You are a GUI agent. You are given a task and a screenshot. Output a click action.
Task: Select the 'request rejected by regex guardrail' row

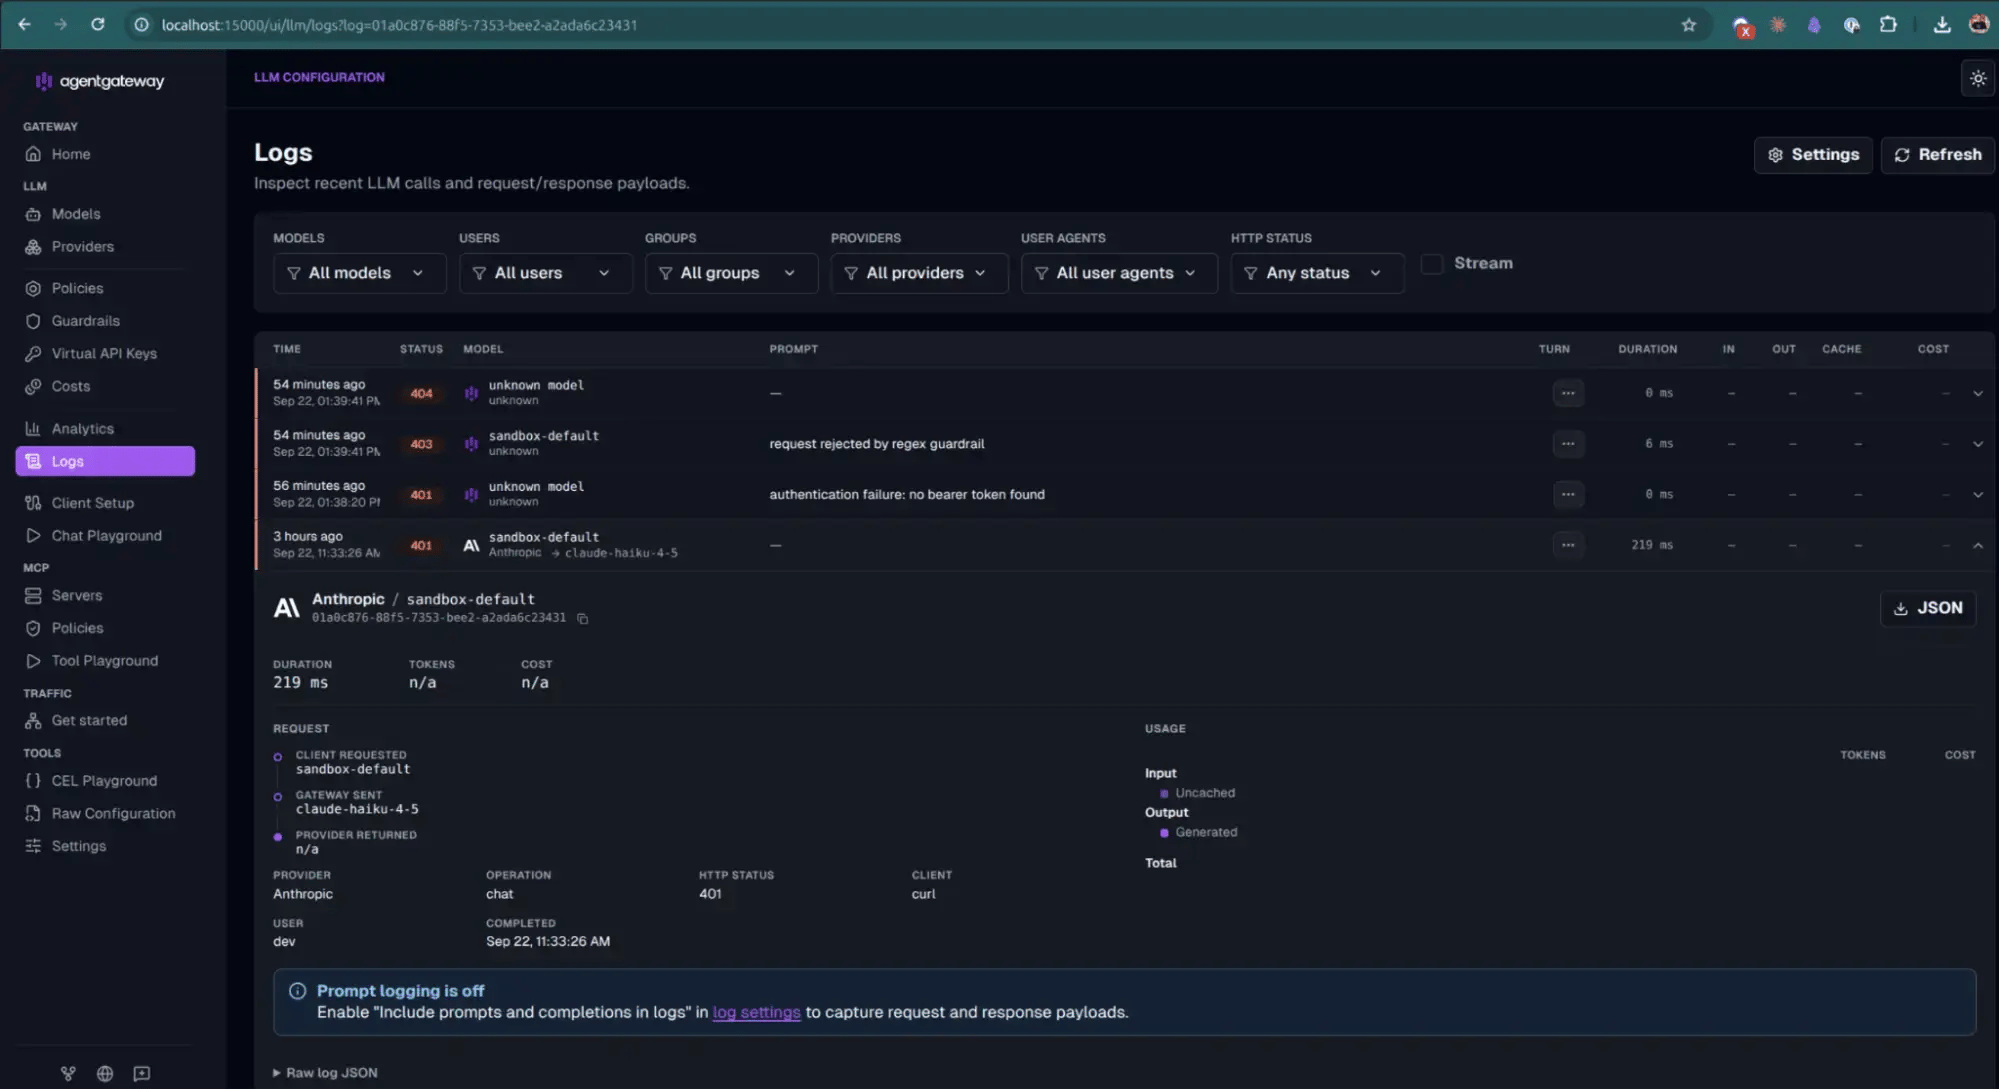pos(1124,444)
